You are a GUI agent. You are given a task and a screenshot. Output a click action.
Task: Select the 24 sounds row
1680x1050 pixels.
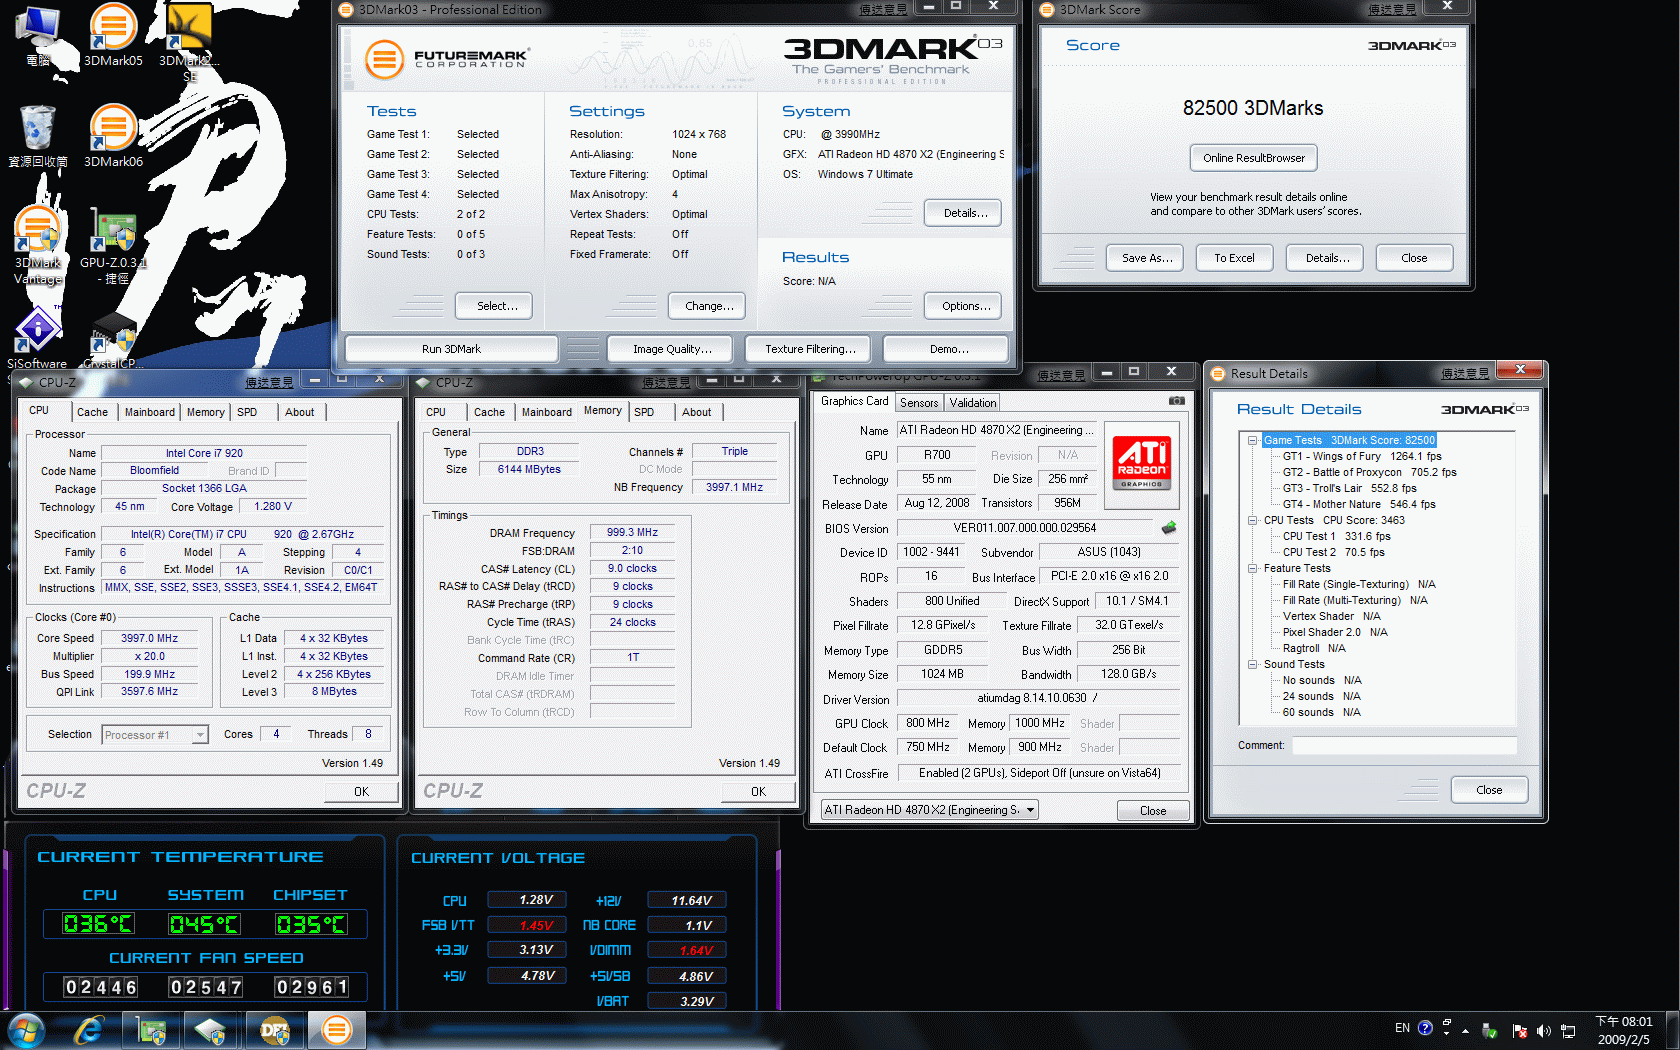click(x=1322, y=696)
